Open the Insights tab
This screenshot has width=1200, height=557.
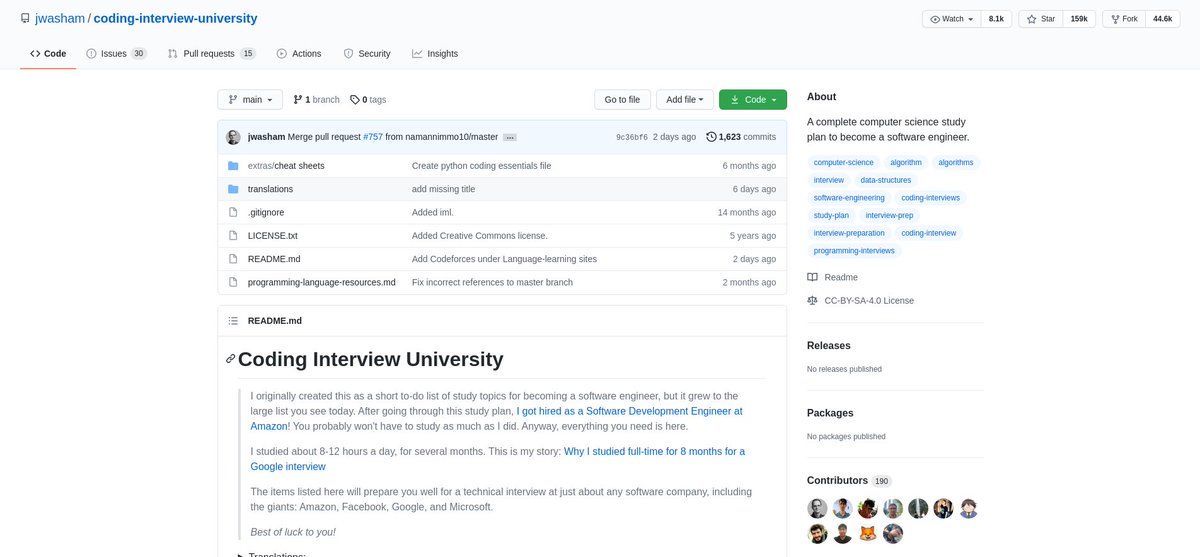(435, 53)
